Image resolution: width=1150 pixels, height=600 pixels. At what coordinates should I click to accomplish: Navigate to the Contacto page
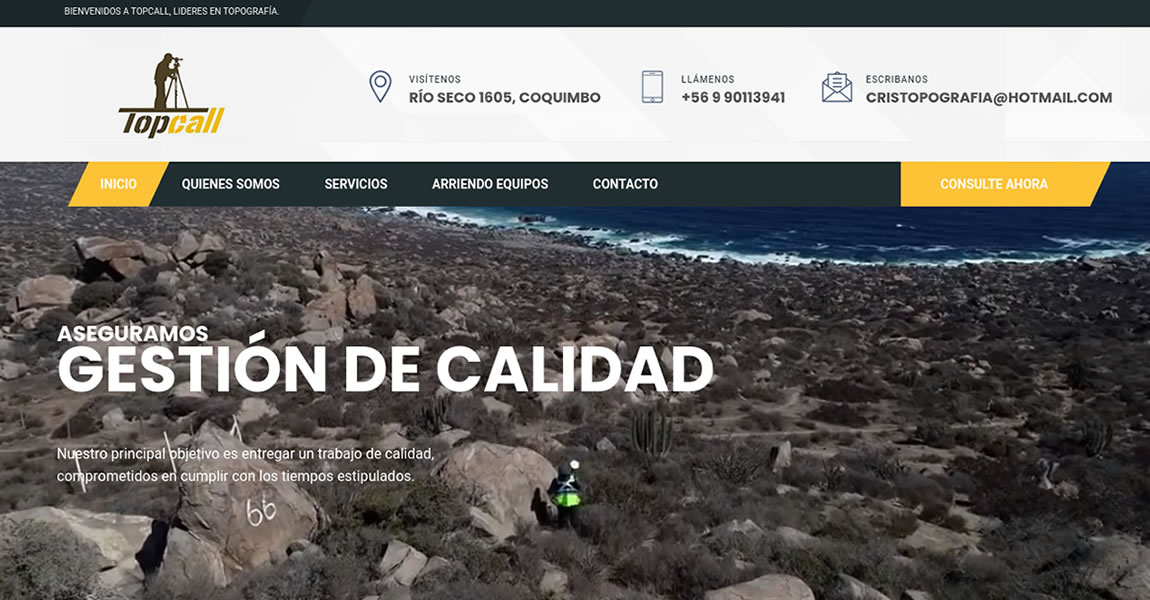[x=625, y=184]
